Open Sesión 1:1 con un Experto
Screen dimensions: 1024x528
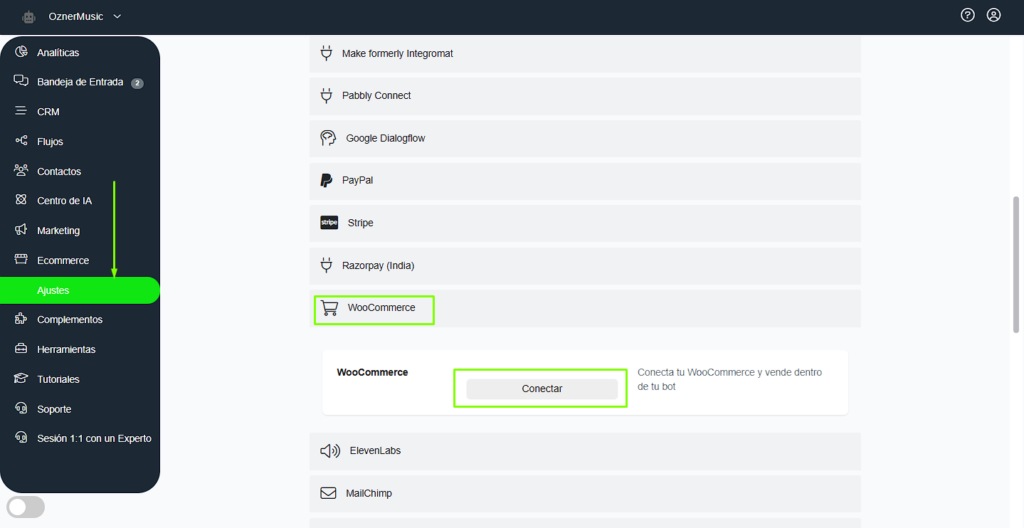point(94,438)
